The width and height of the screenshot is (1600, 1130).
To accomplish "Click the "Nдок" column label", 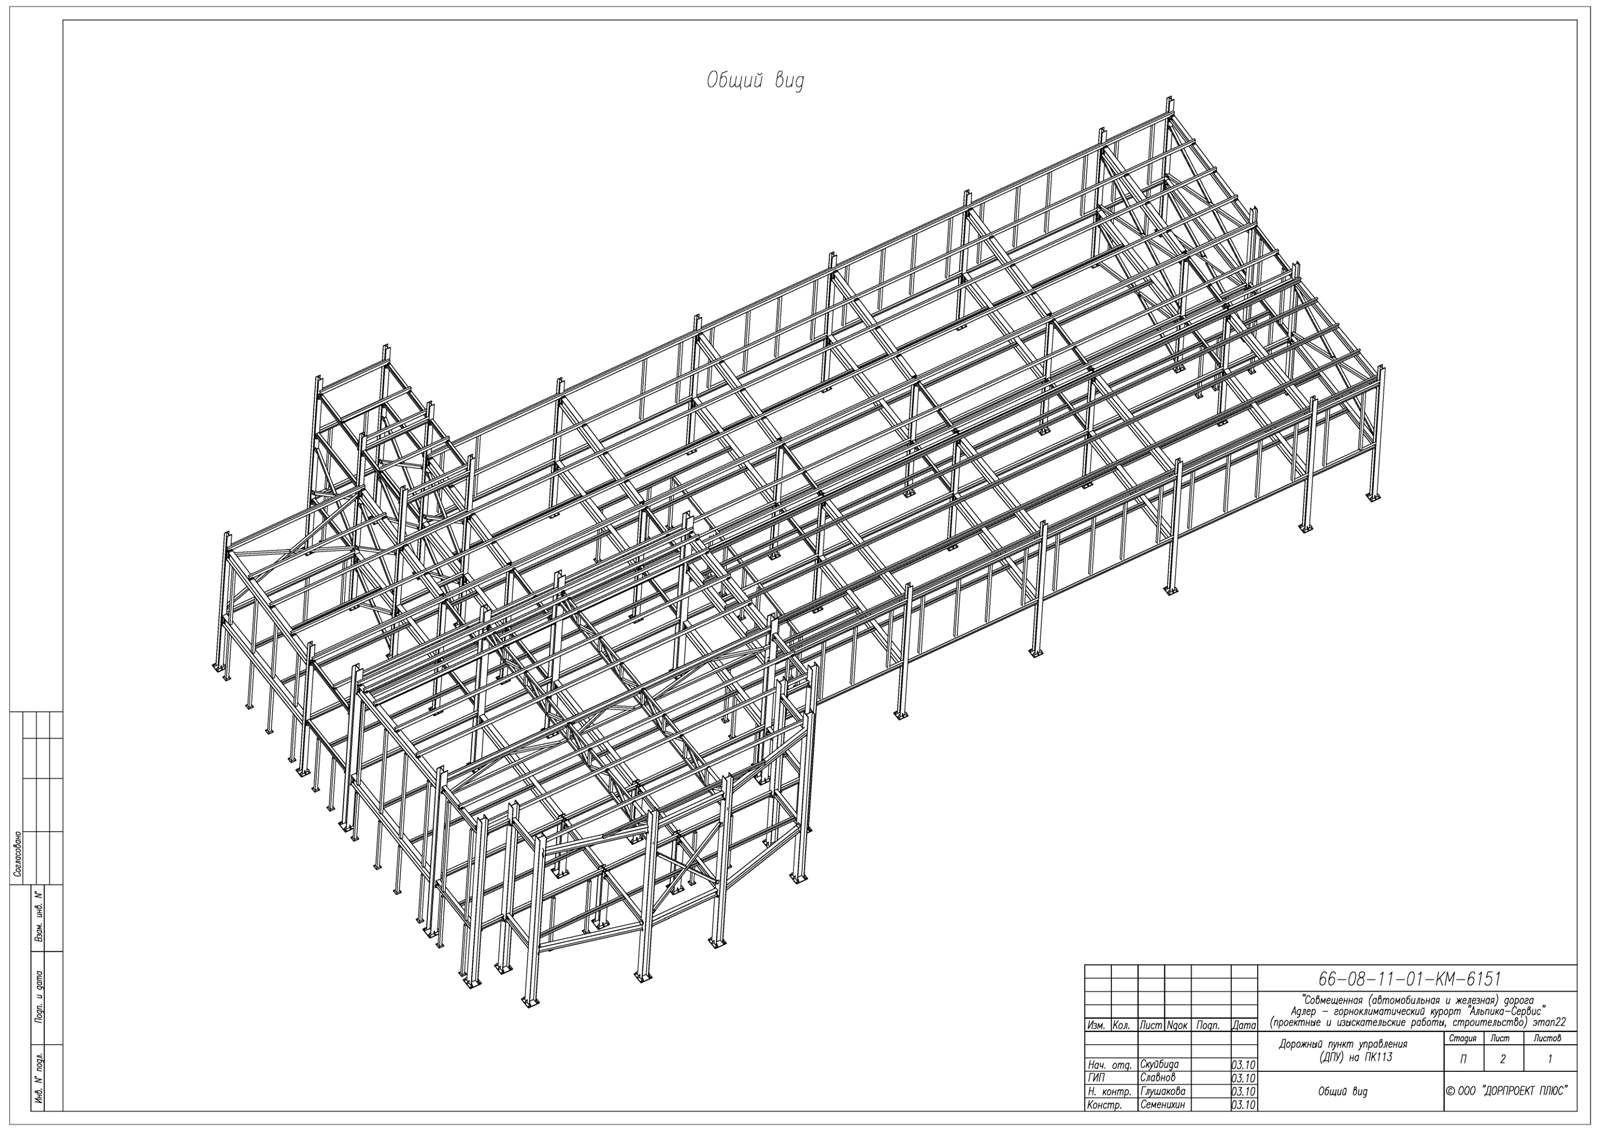I will pyautogui.click(x=1177, y=1026).
